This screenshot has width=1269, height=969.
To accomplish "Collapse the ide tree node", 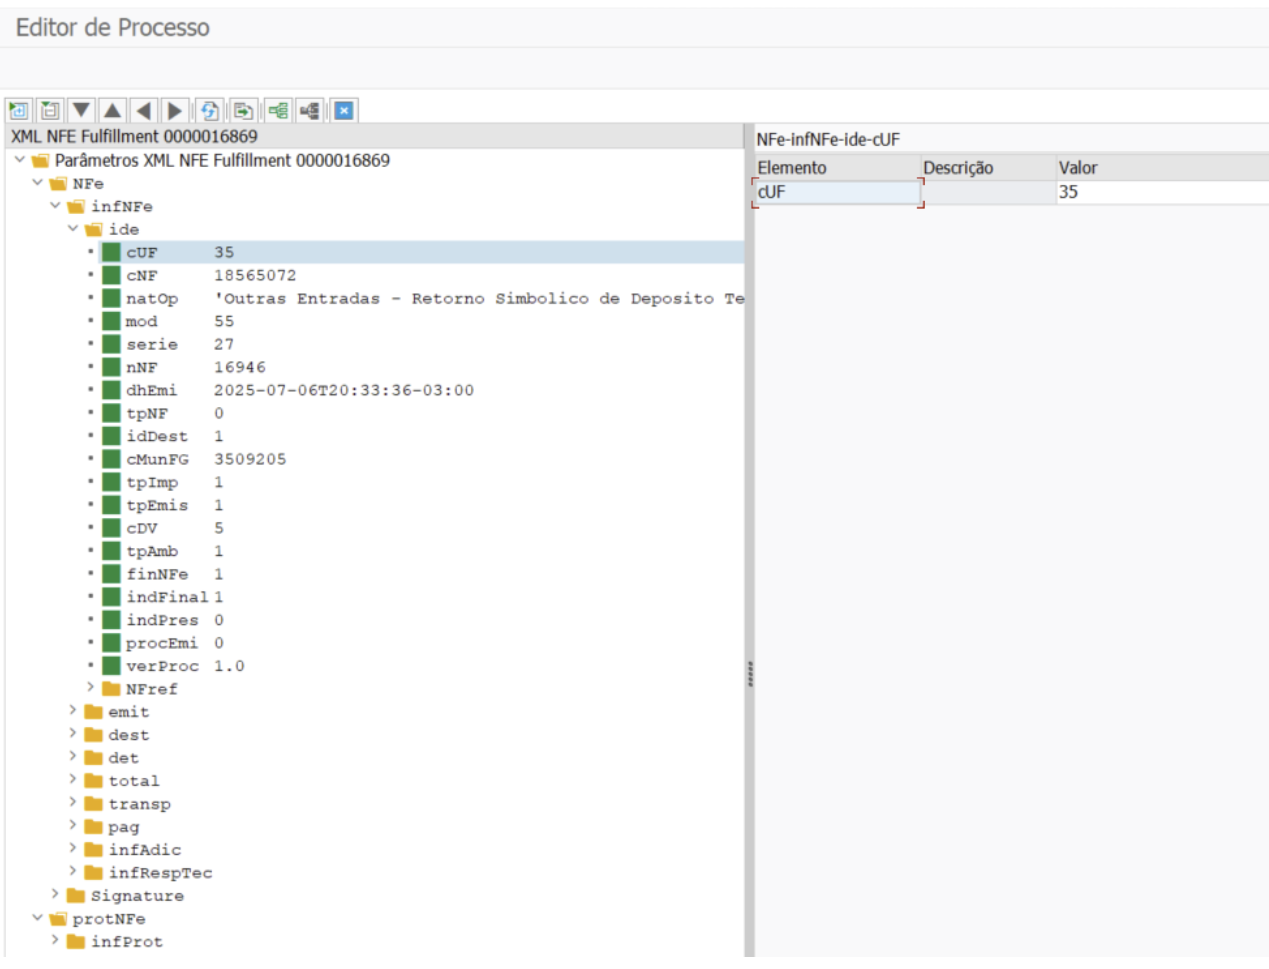I will pyautogui.click(x=73, y=229).
